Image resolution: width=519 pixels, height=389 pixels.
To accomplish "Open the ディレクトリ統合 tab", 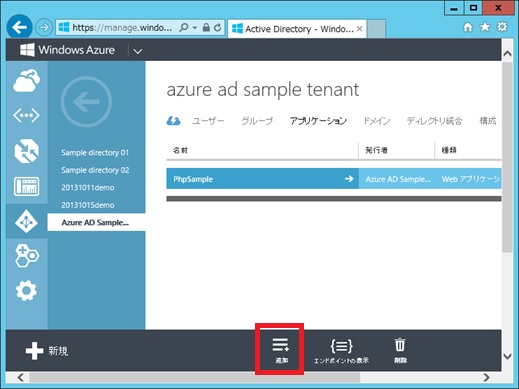I will click(434, 121).
